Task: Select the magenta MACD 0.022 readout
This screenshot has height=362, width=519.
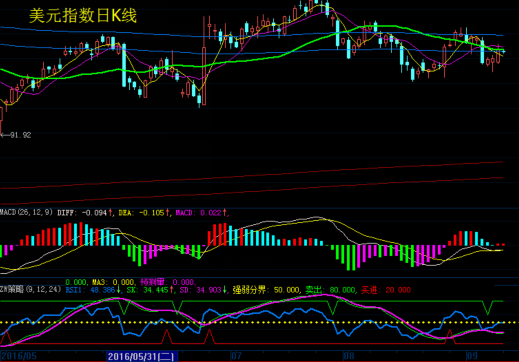Action: [x=201, y=213]
